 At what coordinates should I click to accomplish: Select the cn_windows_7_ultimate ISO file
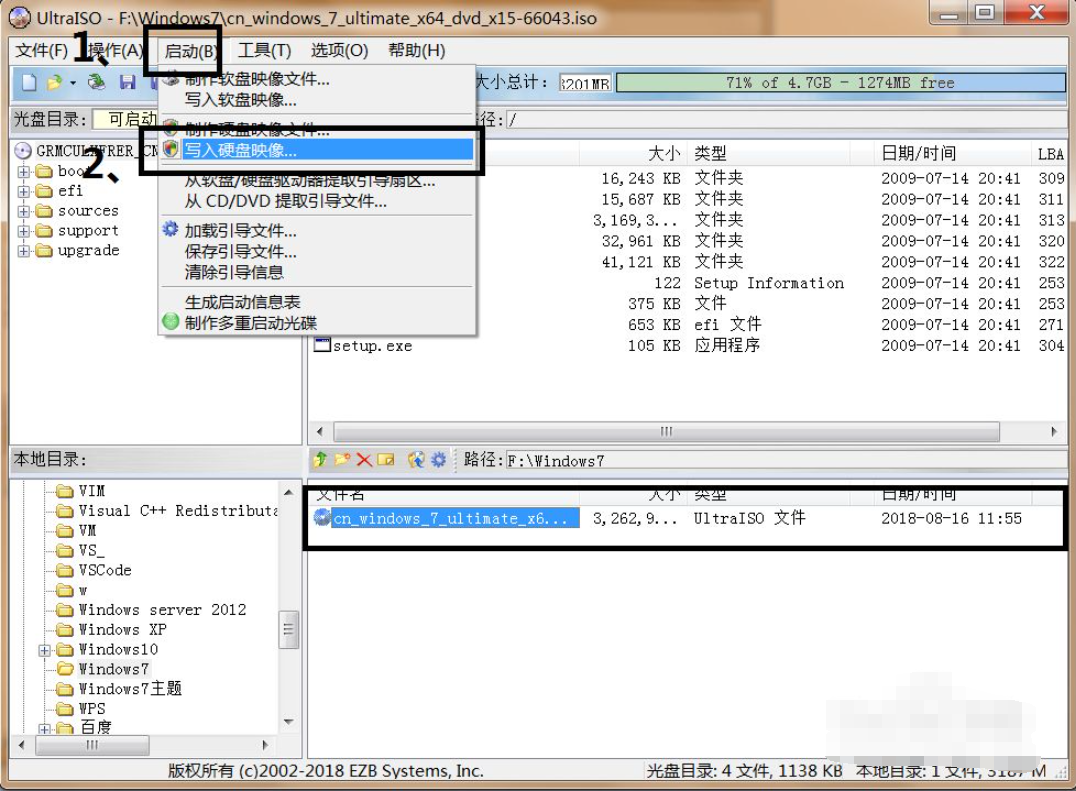450,518
